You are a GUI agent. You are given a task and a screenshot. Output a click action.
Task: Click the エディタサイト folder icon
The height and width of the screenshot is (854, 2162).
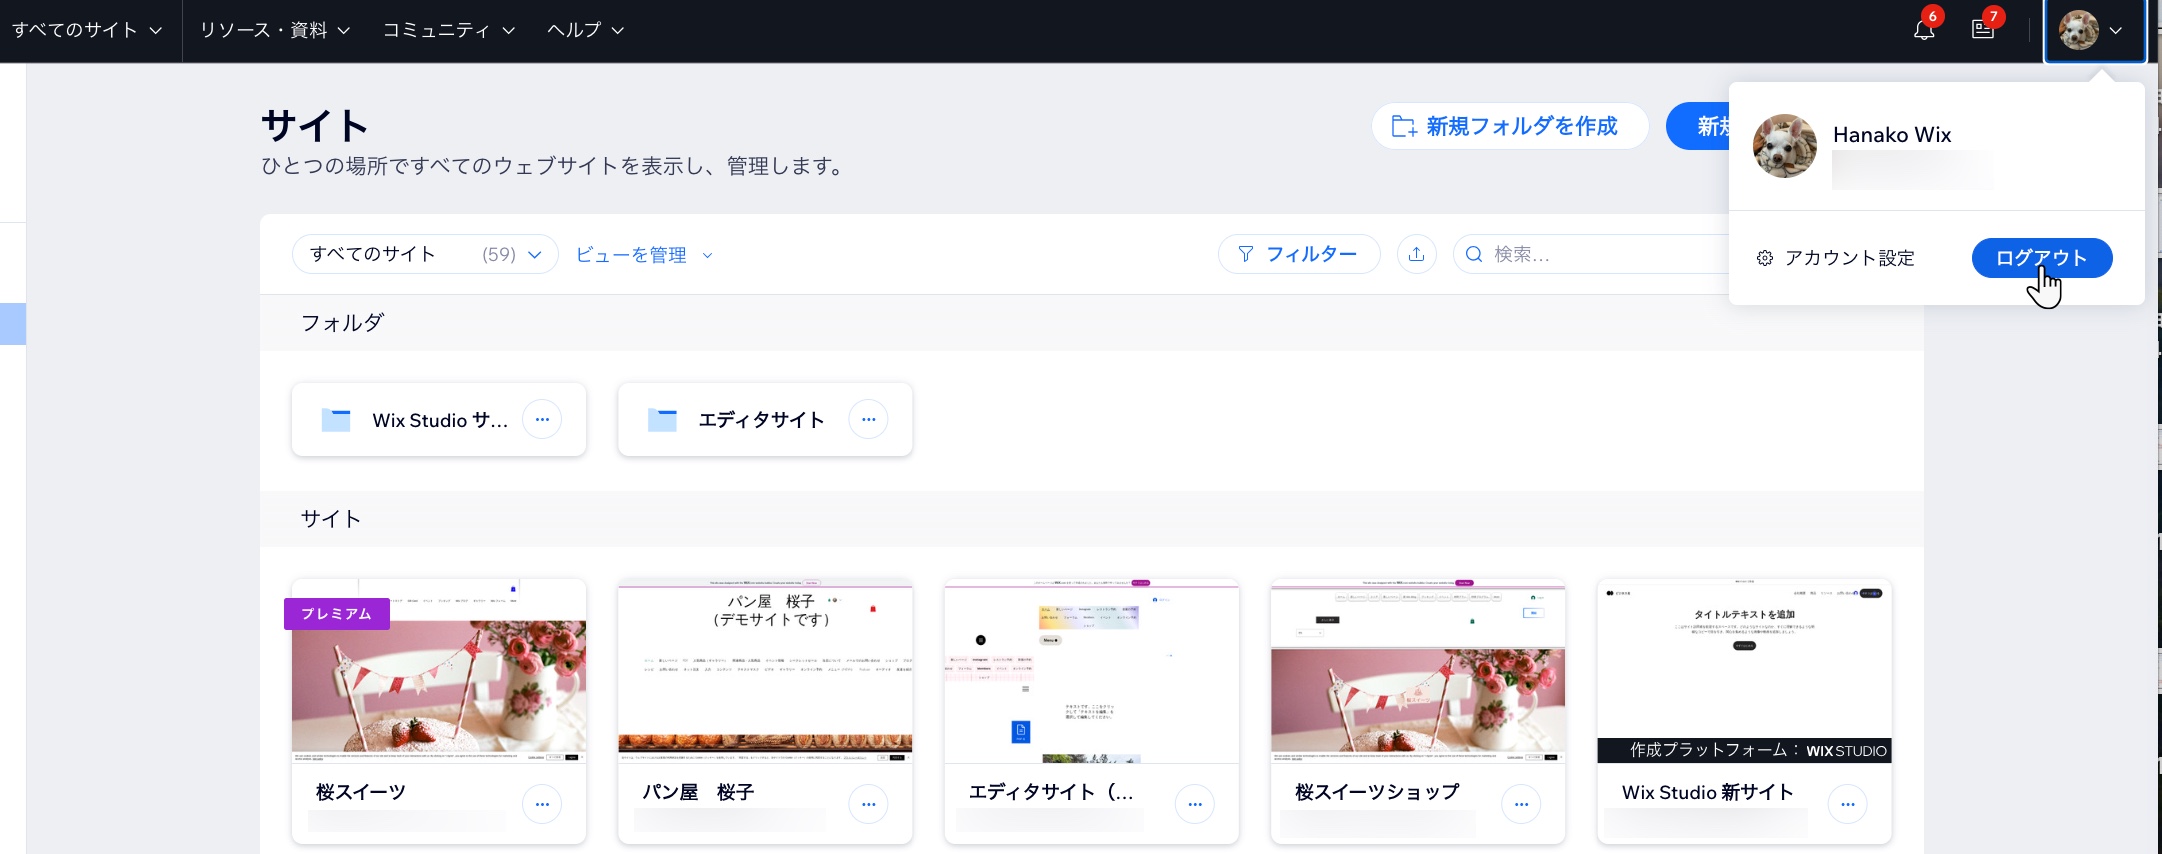pos(662,420)
